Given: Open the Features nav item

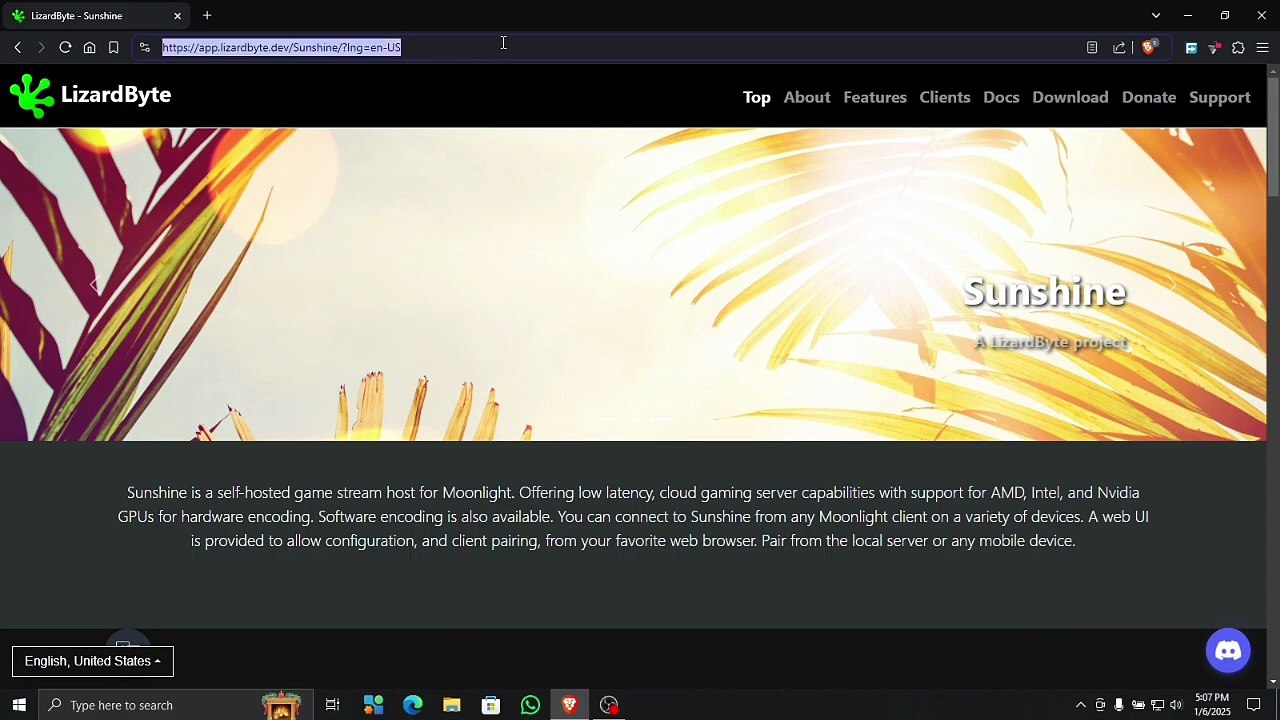Looking at the screenshot, I should click(875, 97).
